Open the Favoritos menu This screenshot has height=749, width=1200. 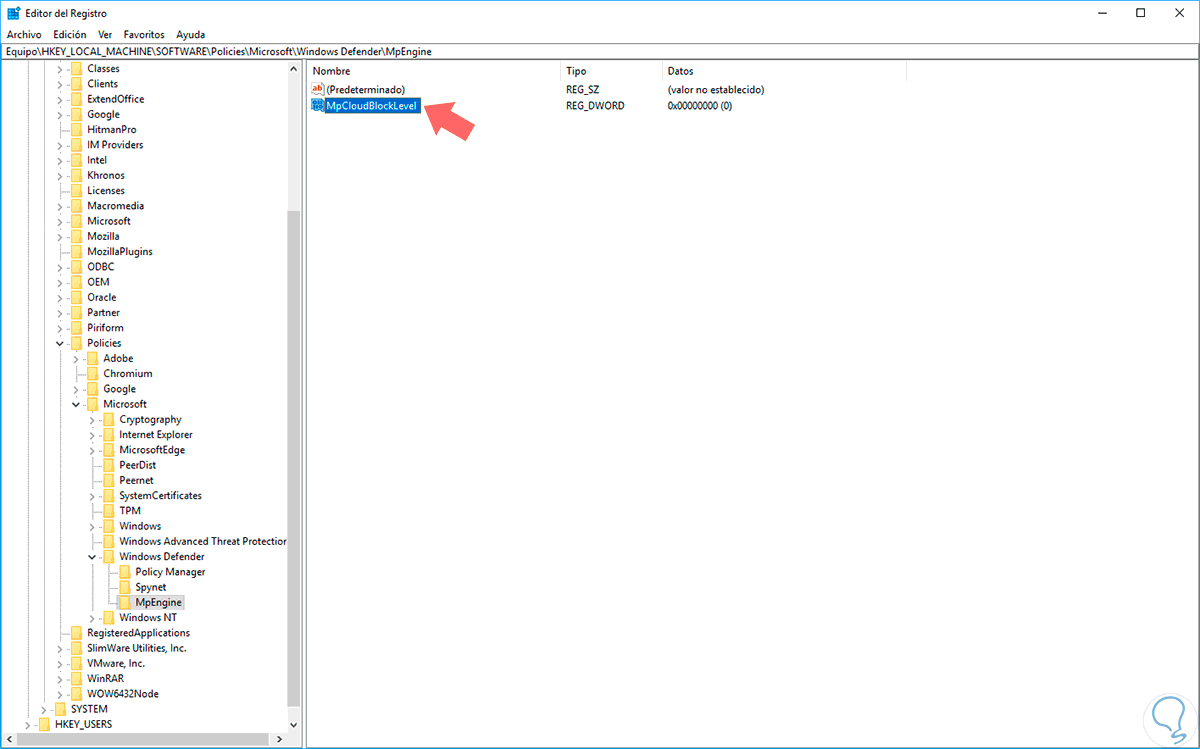144,34
